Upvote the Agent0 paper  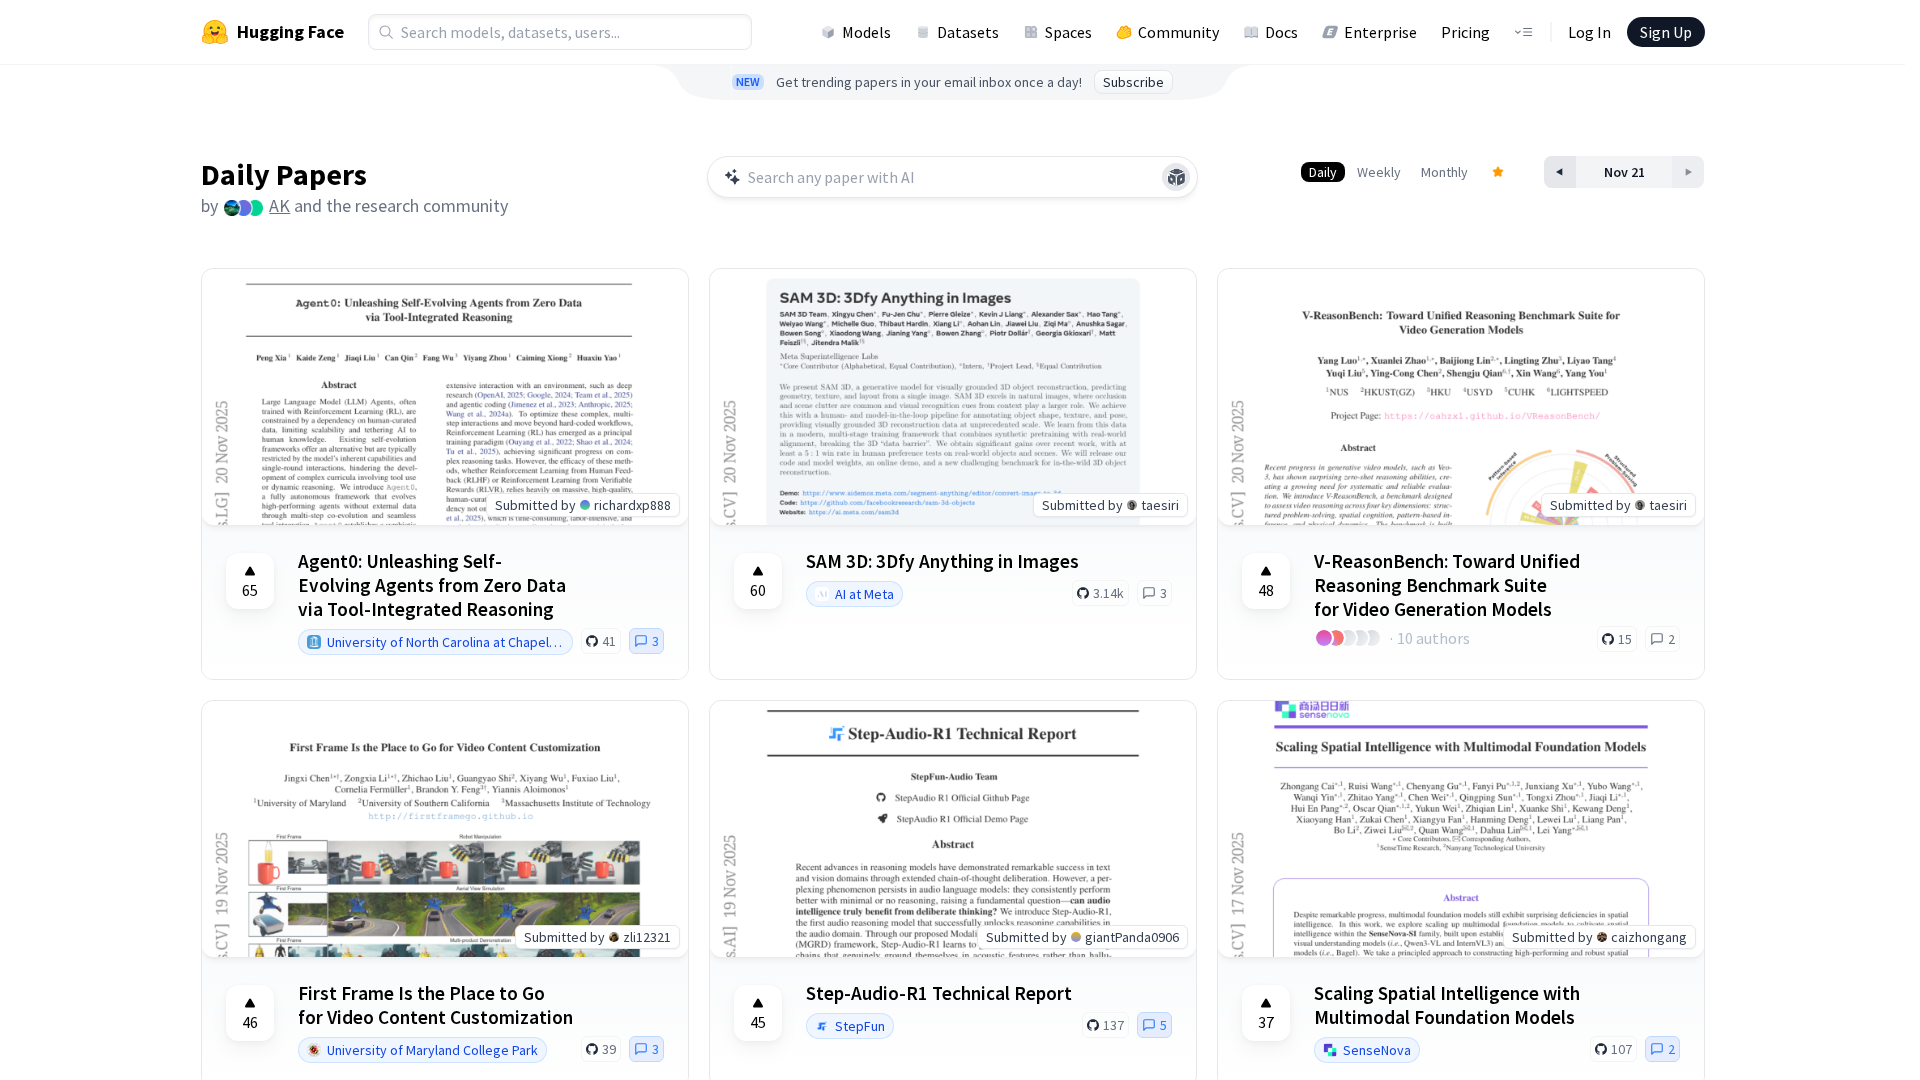tap(250, 581)
